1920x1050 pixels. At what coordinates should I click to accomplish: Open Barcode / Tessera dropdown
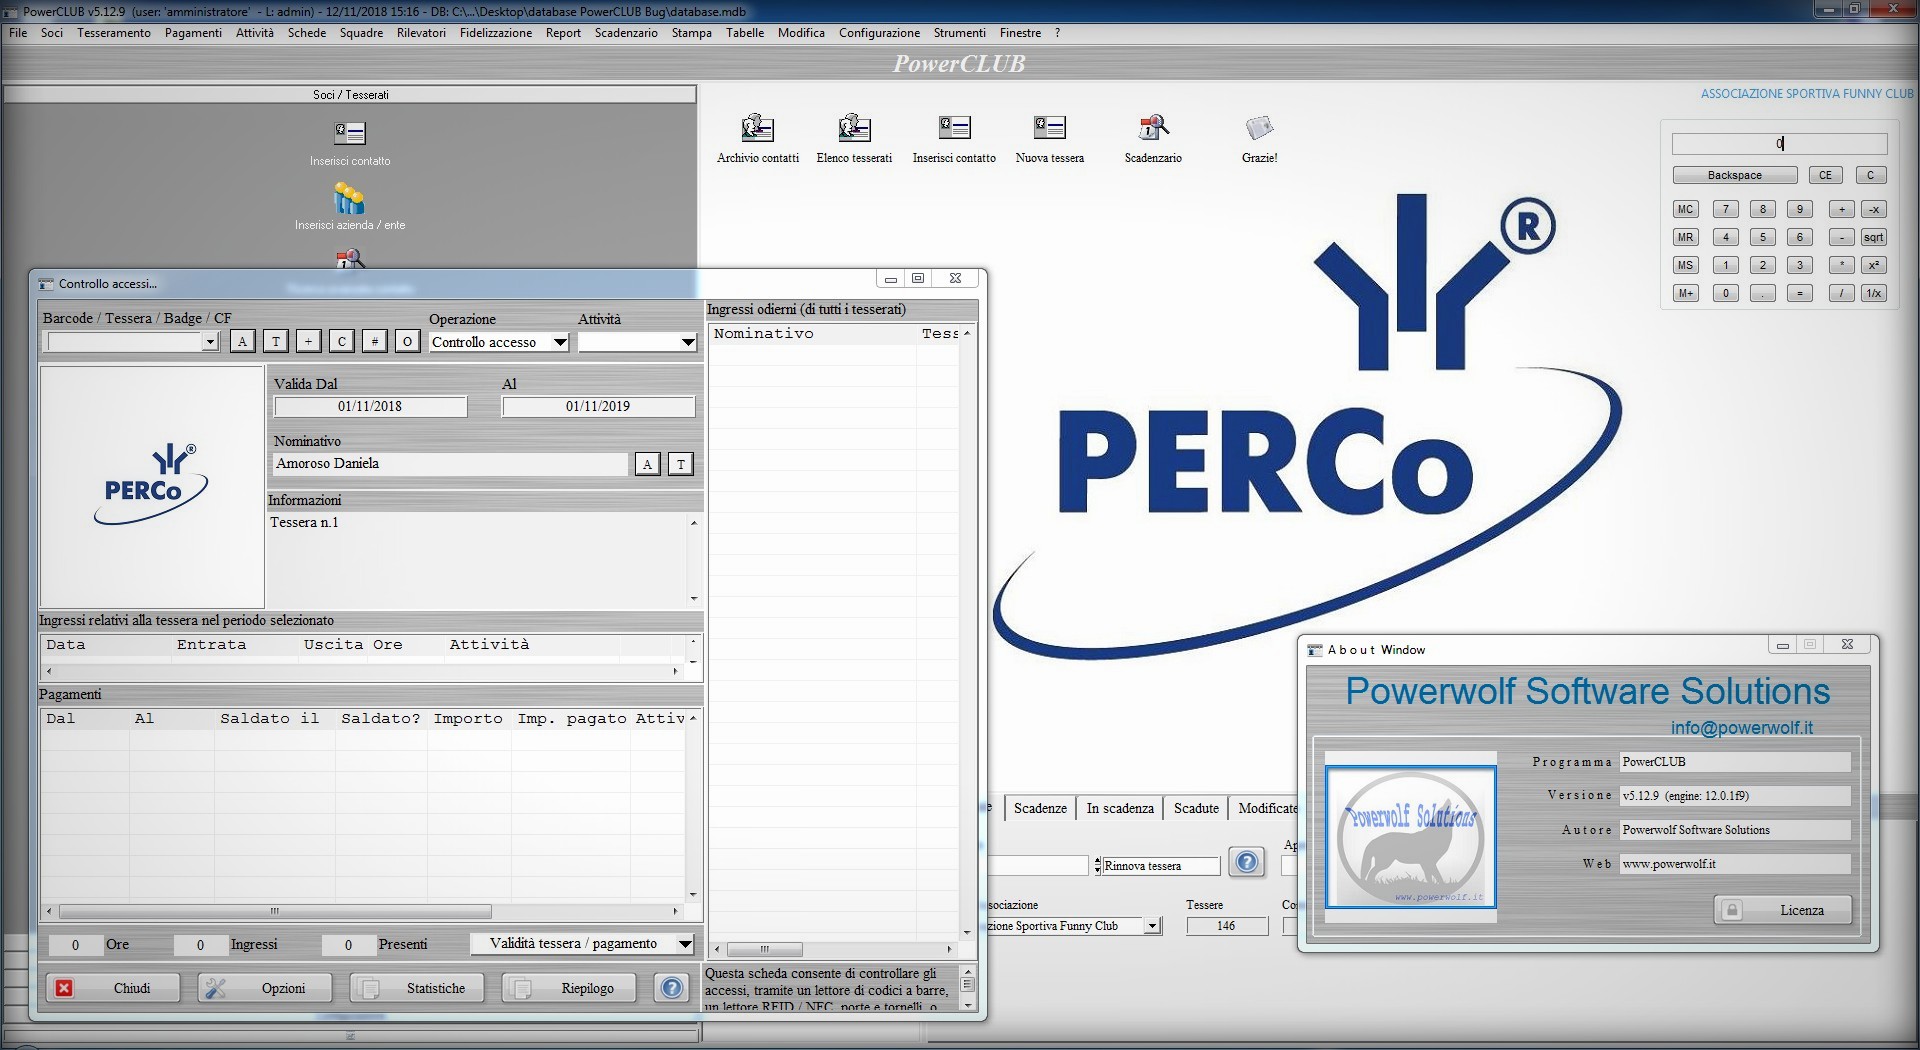pos(210,342)
